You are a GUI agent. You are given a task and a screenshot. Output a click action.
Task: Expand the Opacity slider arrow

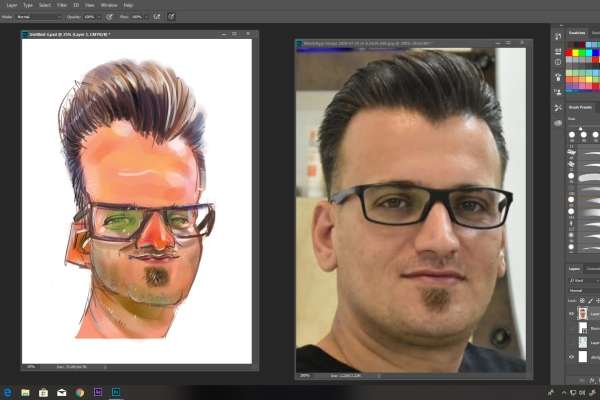(x=99, y=17)
